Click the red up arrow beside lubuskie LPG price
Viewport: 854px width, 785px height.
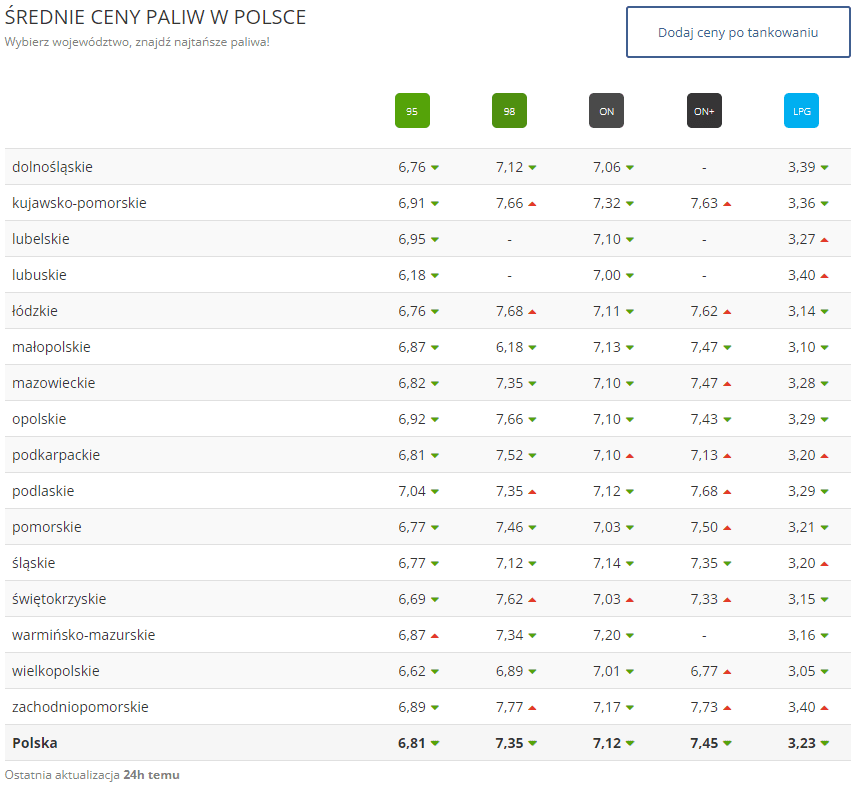(824, 275)
